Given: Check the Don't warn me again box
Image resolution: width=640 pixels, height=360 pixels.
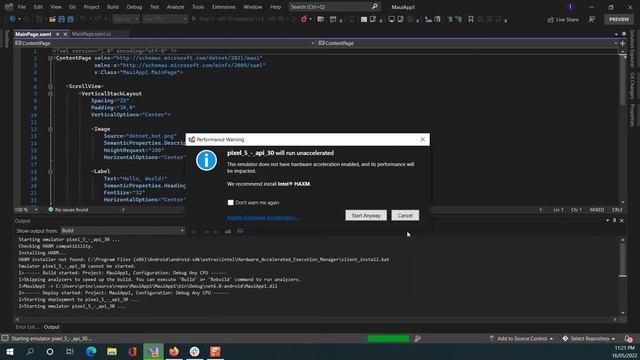Looking at the screenshot, I should (231, 202).
